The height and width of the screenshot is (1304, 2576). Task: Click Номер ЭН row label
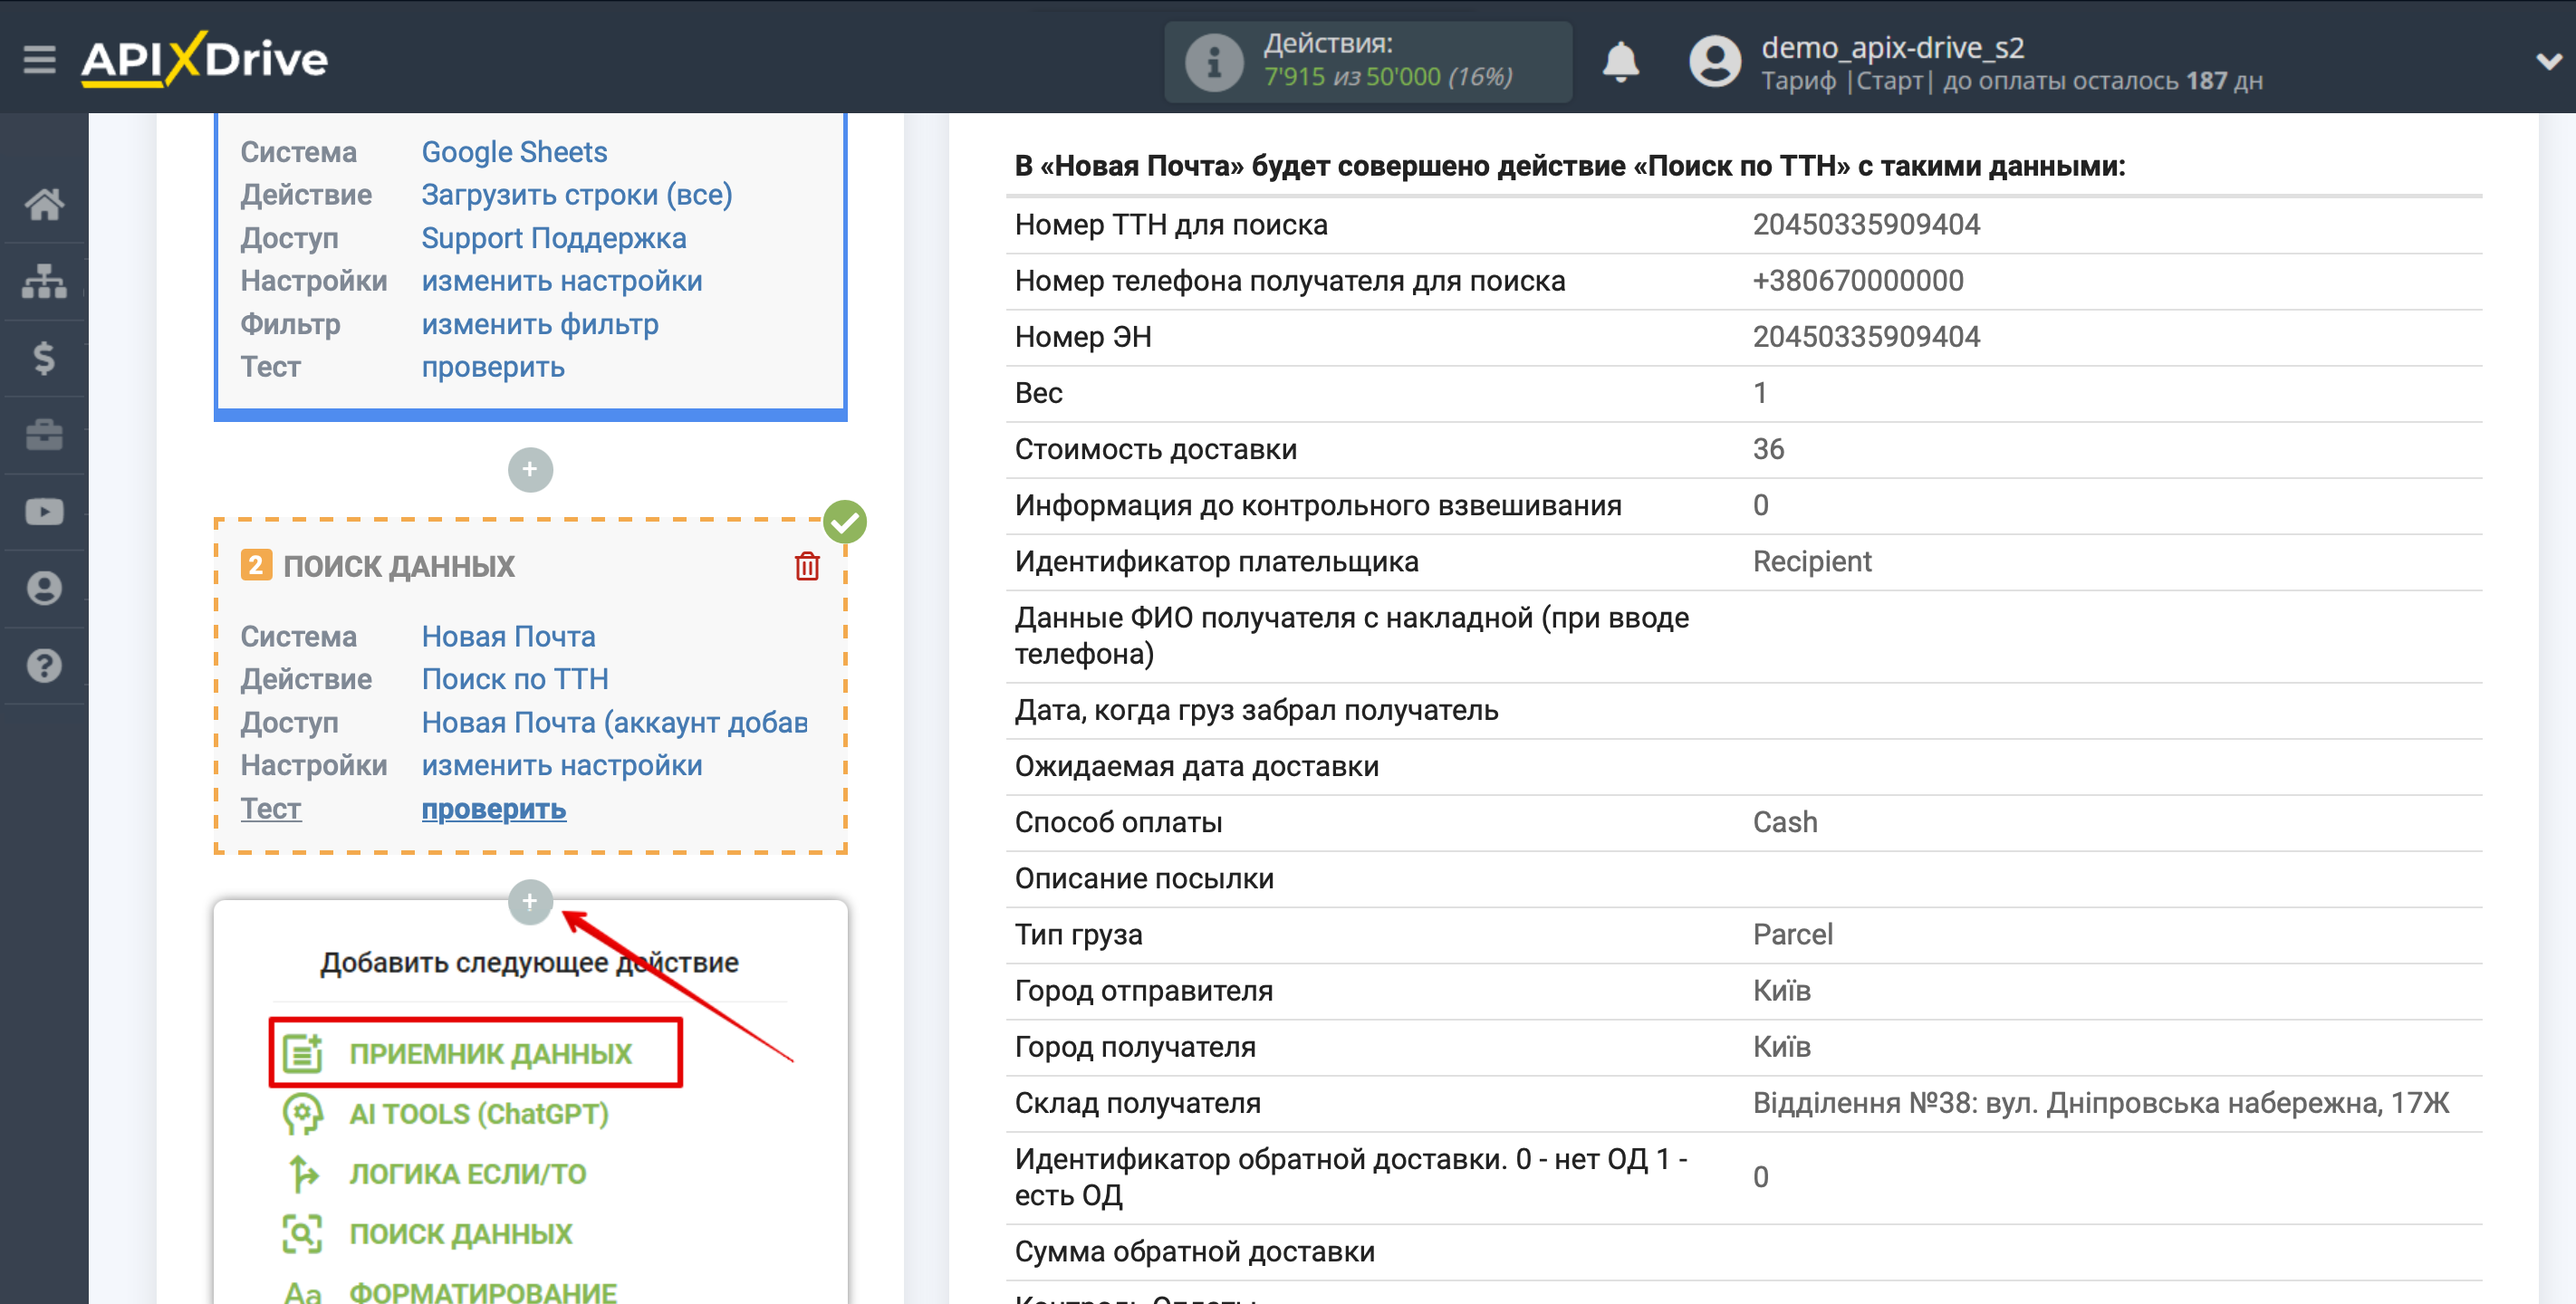coord(1083,337)
